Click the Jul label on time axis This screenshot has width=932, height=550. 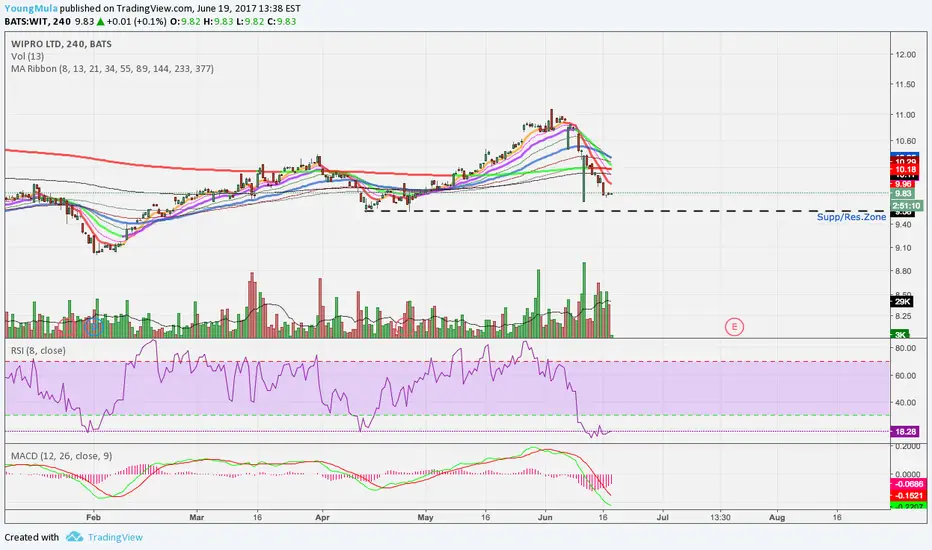click(x=662, y=517)
